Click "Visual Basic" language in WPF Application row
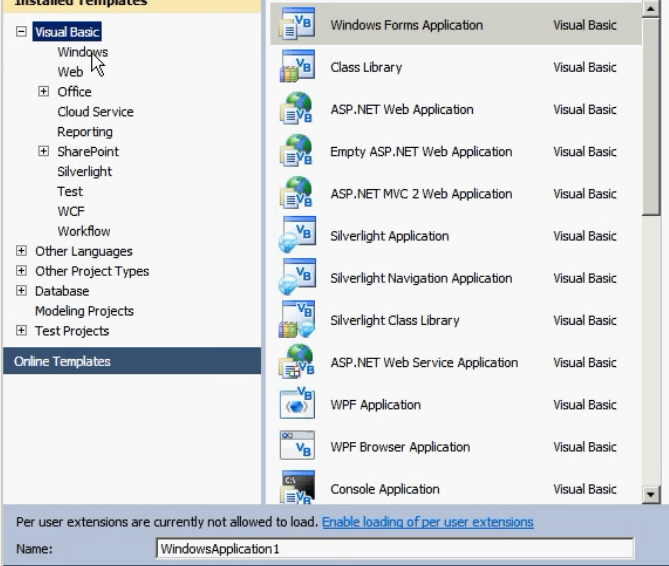The height and width of the screenshot is (566, 669). coord(585,405)
